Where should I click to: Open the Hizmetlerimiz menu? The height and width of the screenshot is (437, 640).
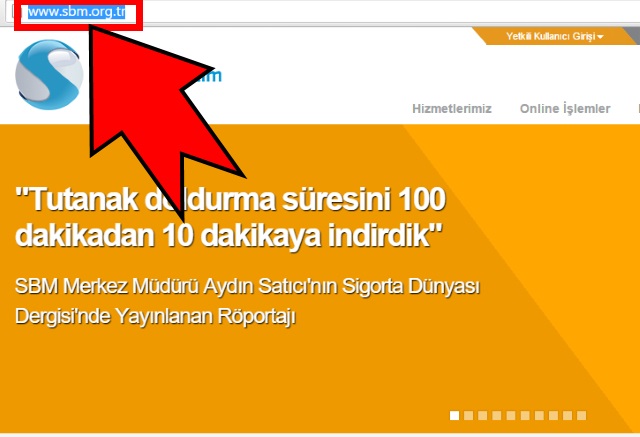(451, 109)
